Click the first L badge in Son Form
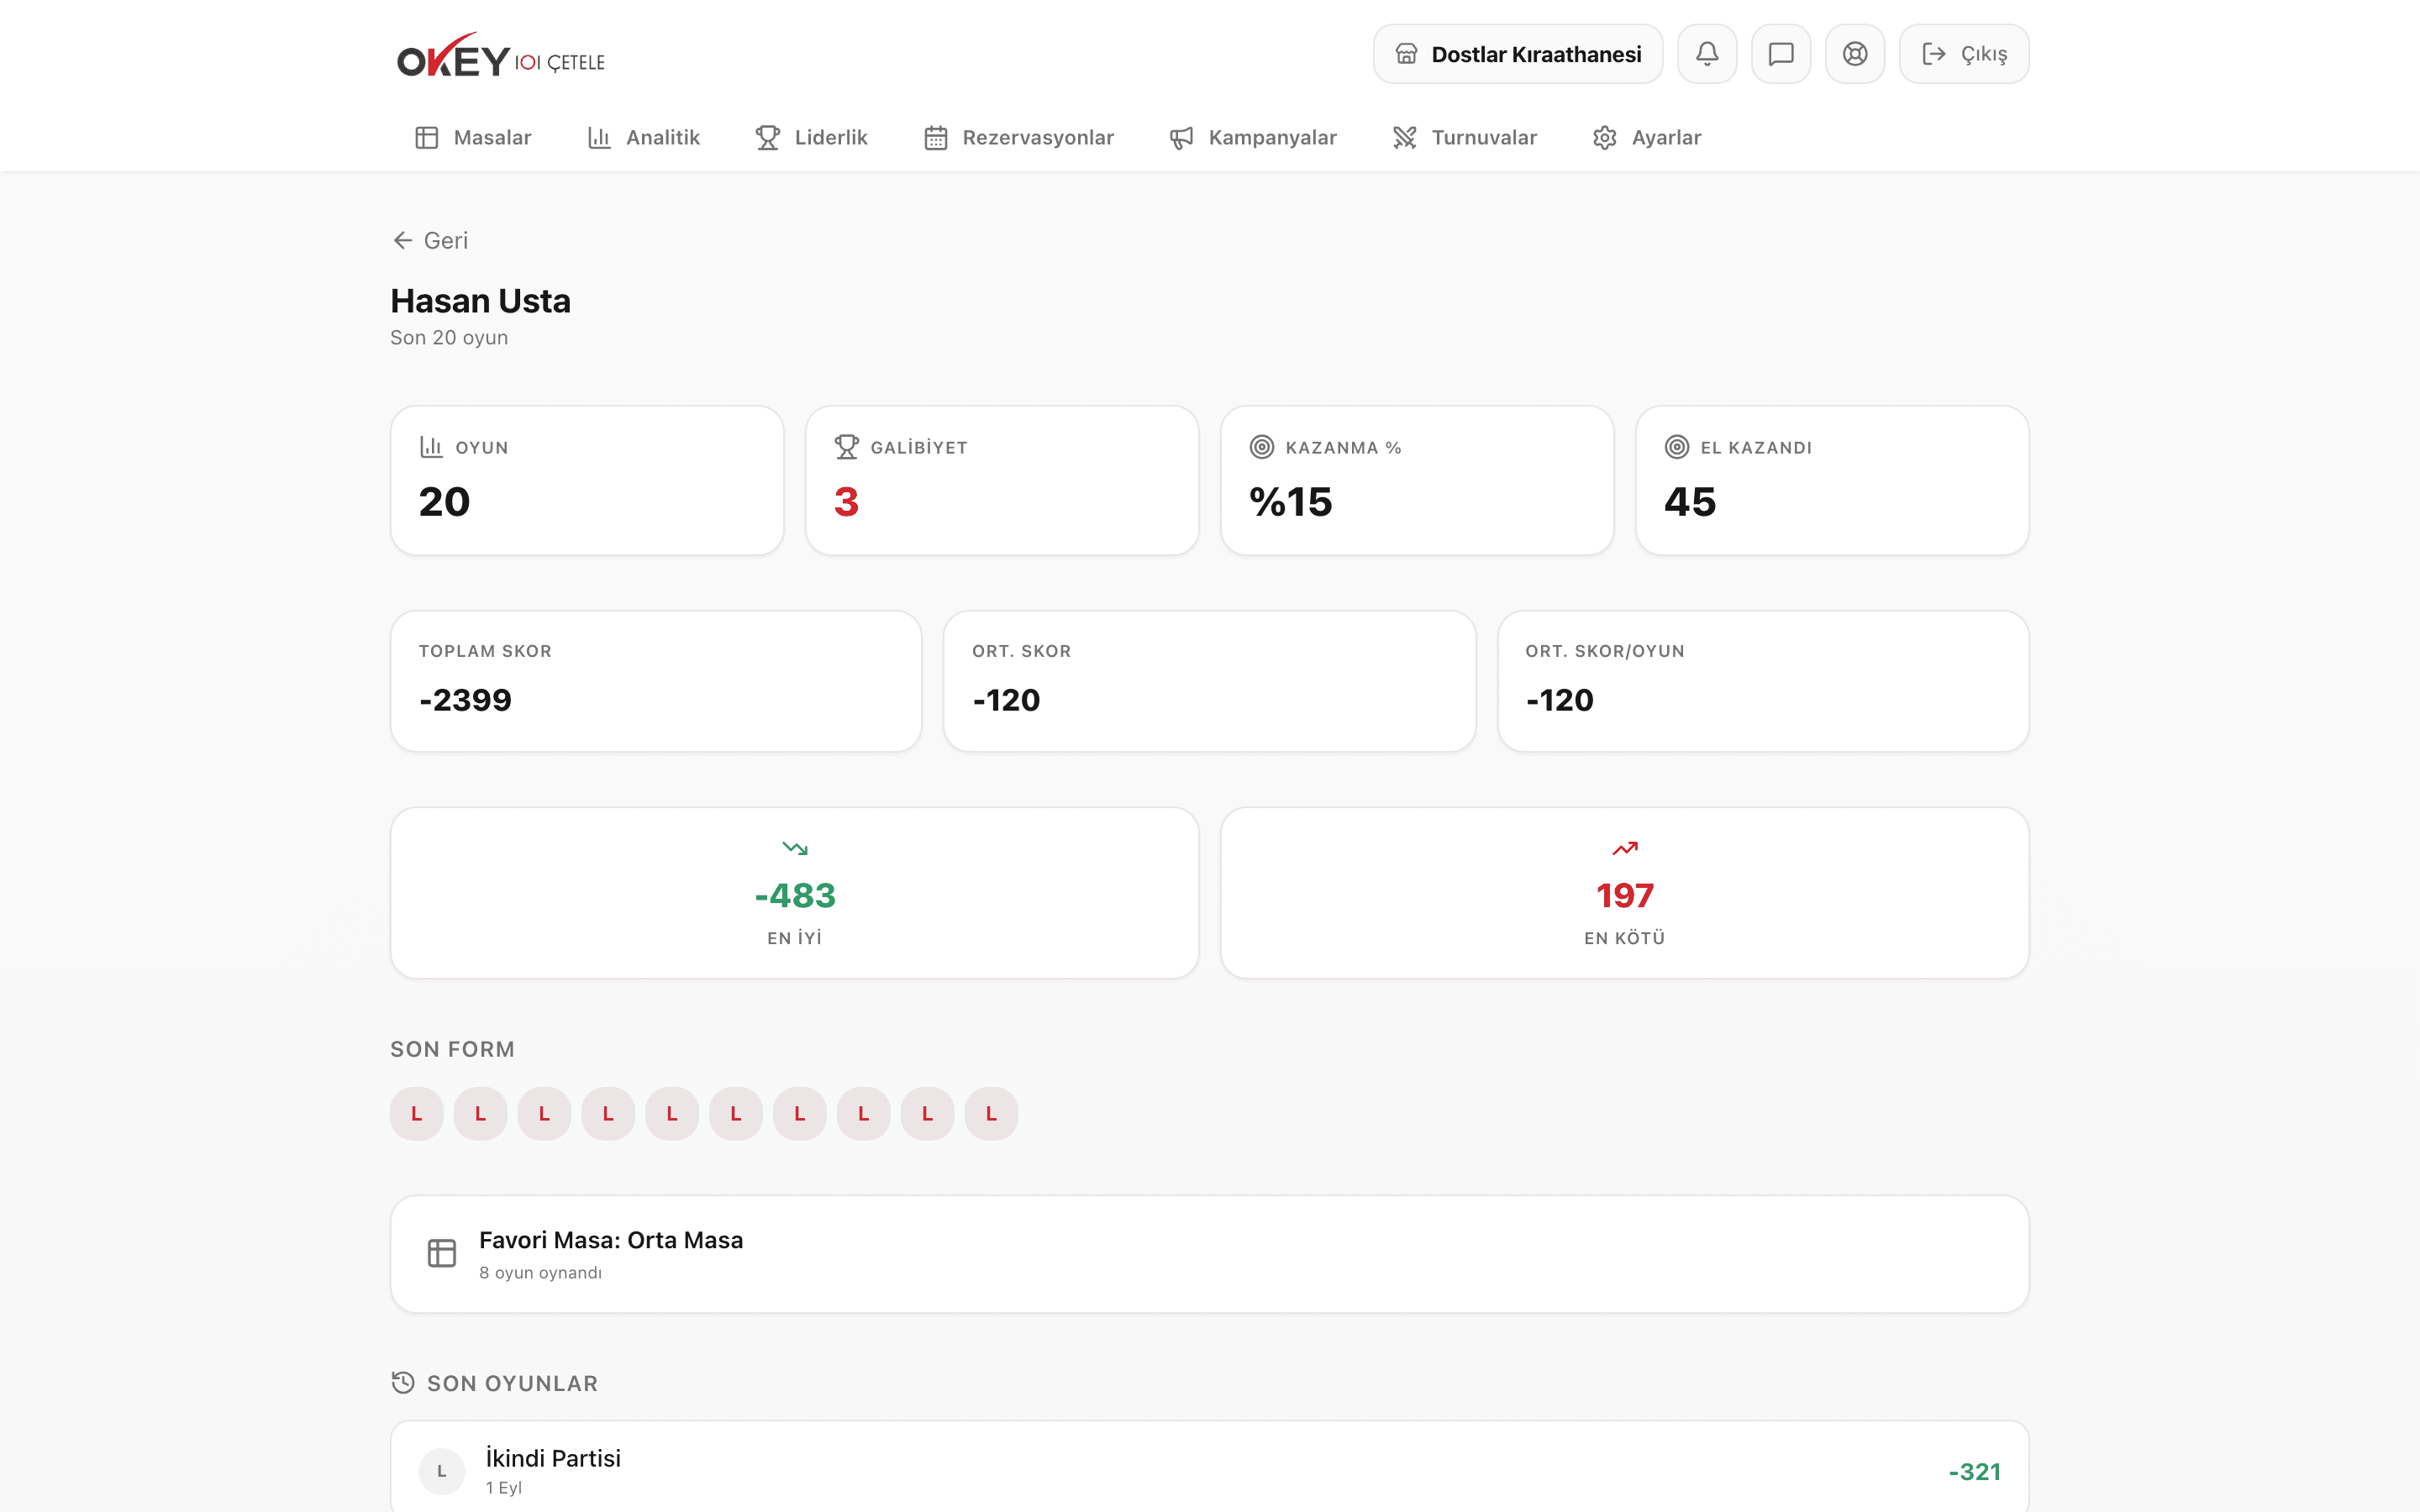The image size is (2420, 1512). click(x=417, y=1114)
